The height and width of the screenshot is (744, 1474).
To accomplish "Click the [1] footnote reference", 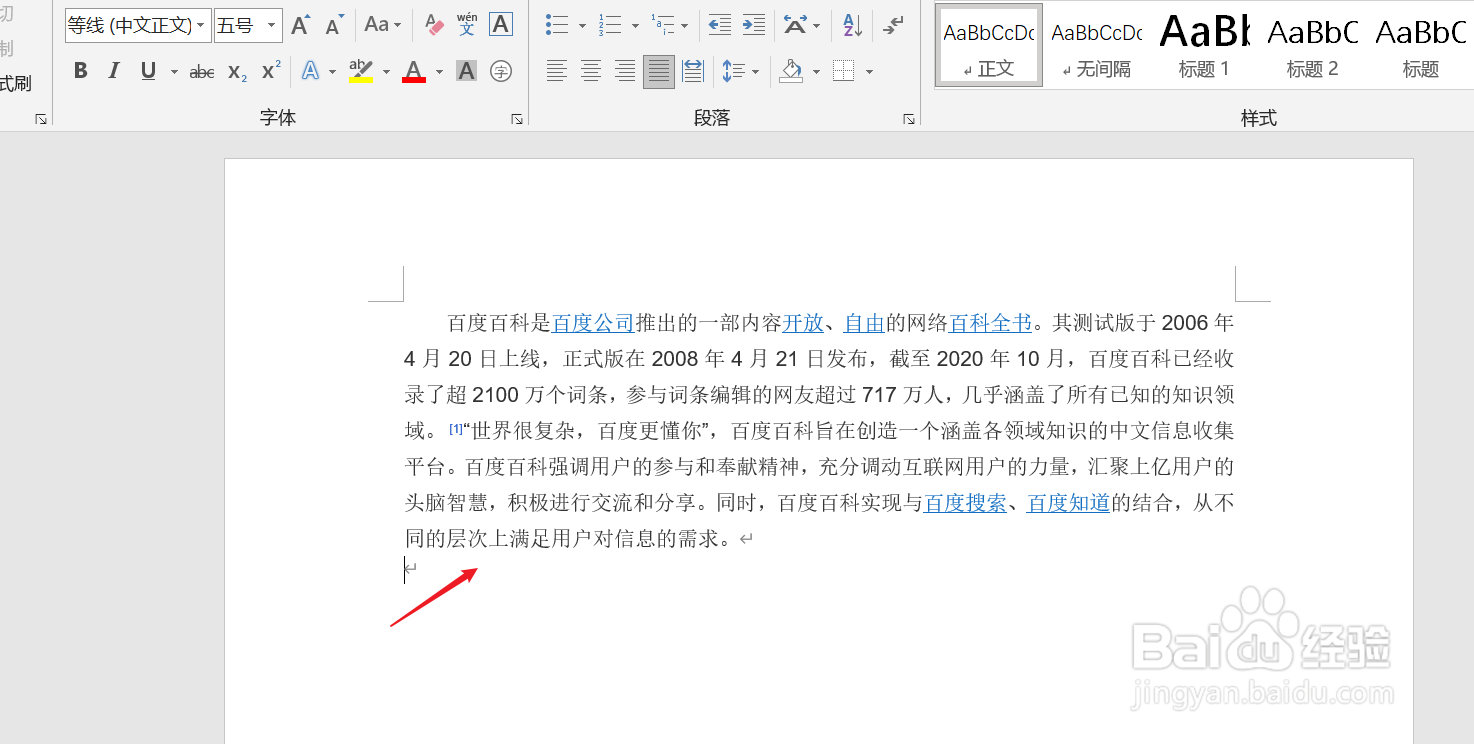I will click(456, 428).
